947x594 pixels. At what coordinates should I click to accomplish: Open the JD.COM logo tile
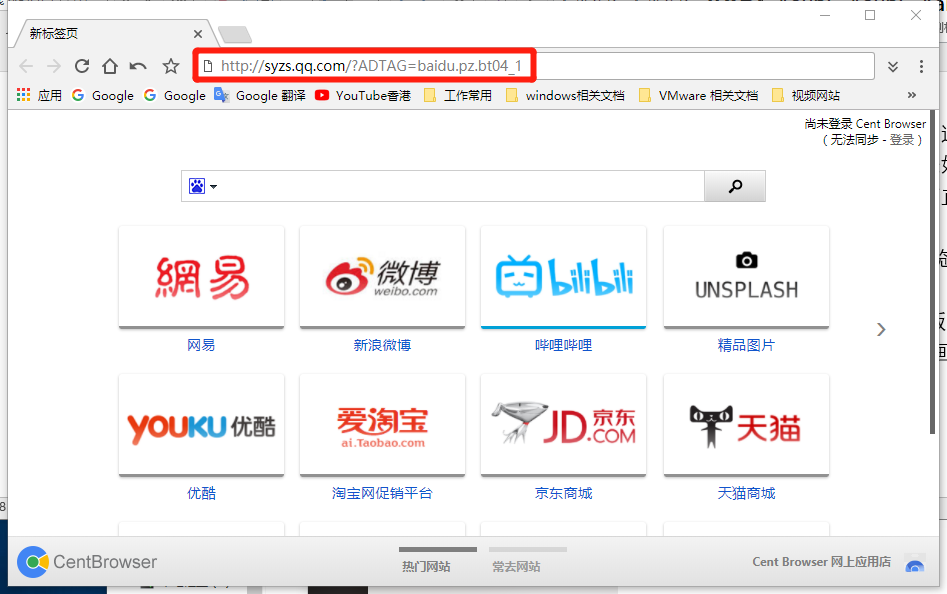[563, 425]
